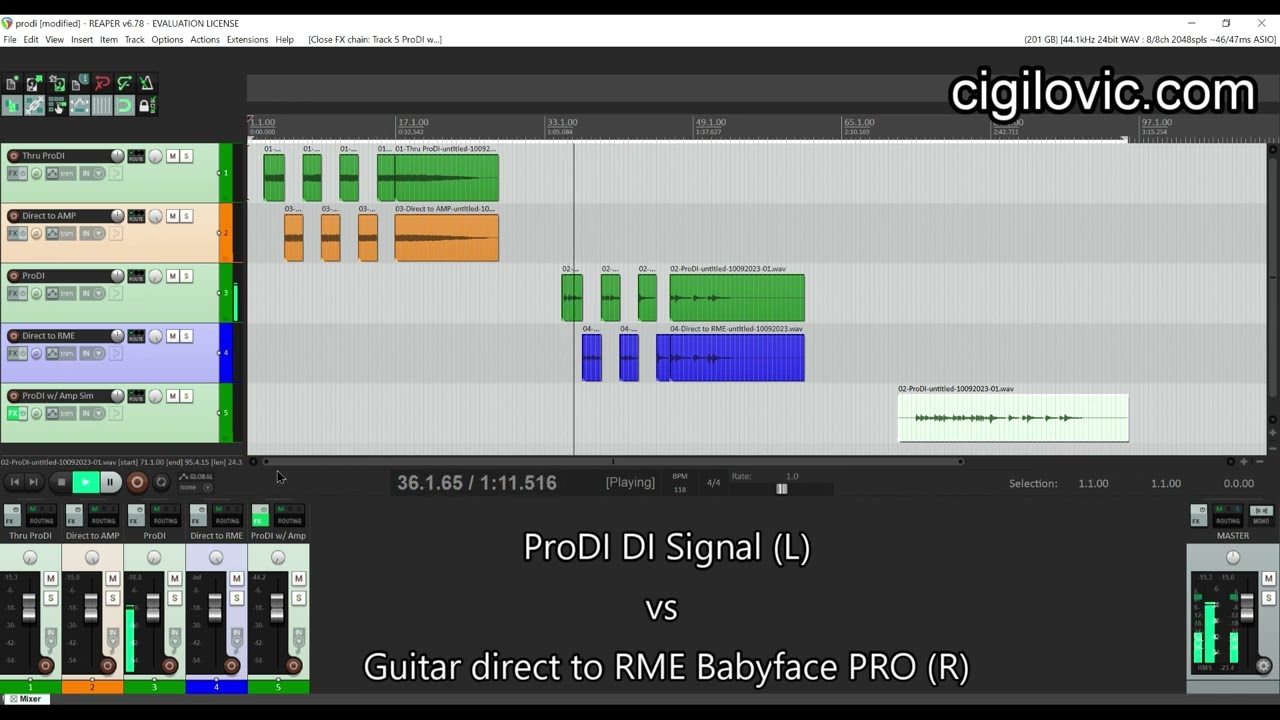Open trim envelope button on Thru ProDI track
The height and width of the screenshot is (720, 1280).
tap(61, 173)
